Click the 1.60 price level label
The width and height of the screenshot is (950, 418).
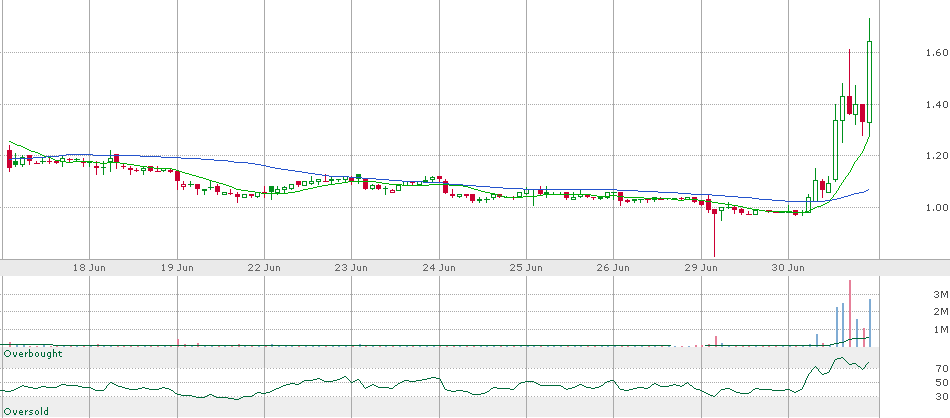(x=937, y=53)
